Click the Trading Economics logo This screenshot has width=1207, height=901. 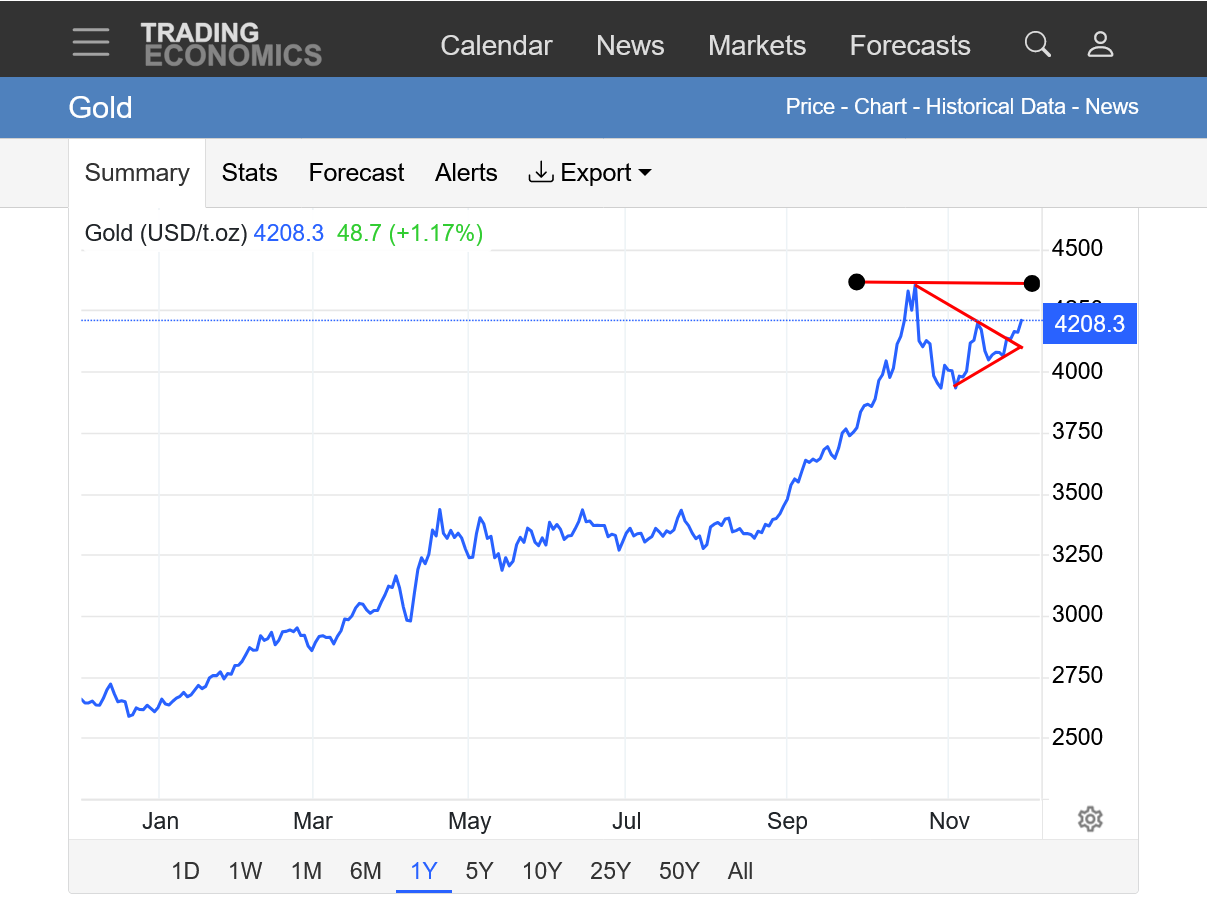[x=231, y=45]
